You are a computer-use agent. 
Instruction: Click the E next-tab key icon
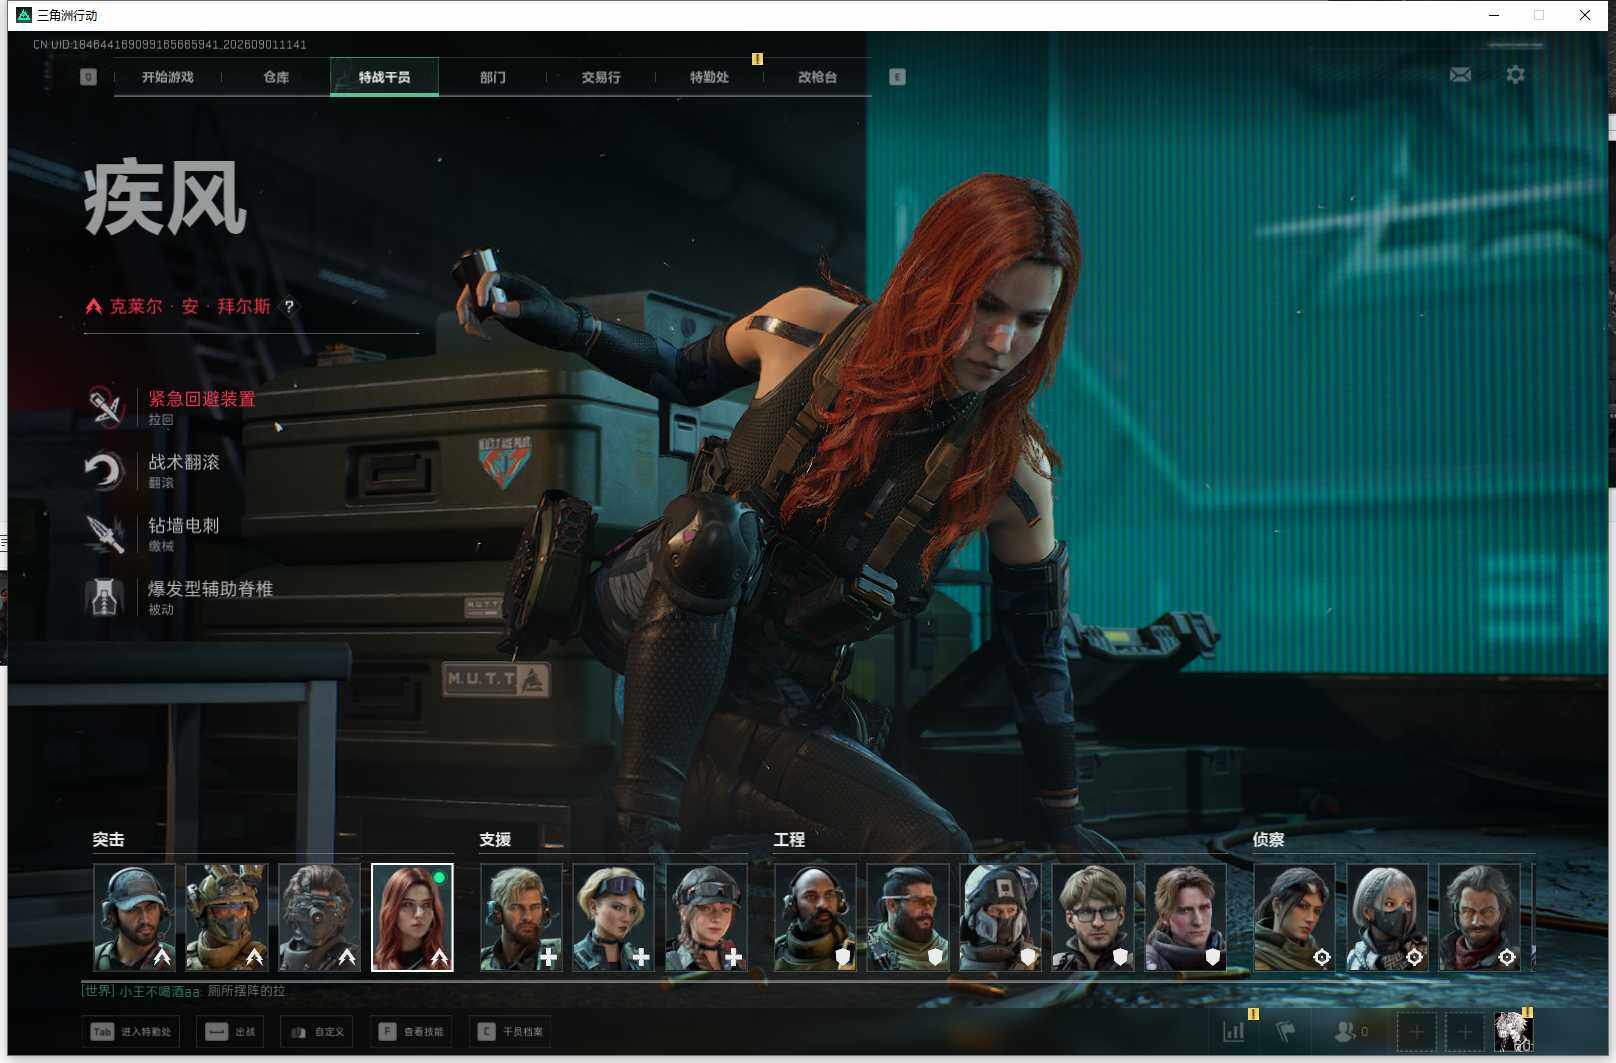[x=897, y=77]
